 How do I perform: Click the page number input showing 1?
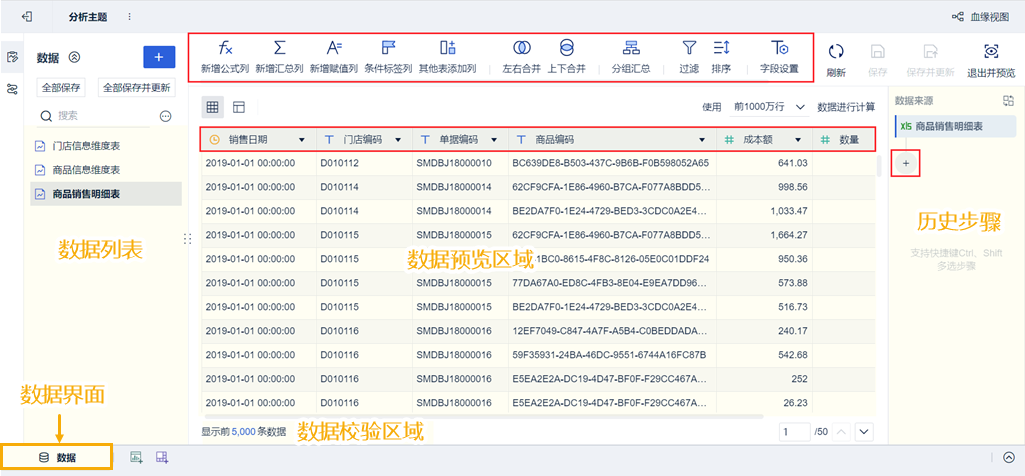click(795, 432)
